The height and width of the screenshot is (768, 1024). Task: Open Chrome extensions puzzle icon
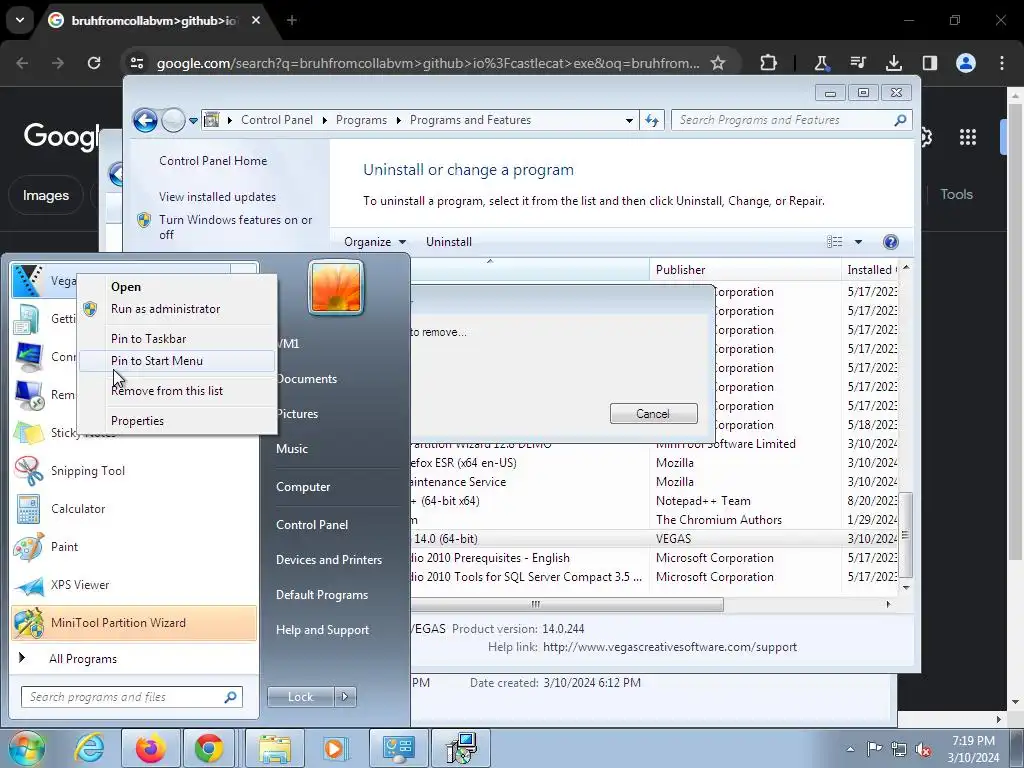tap(769, 63)
